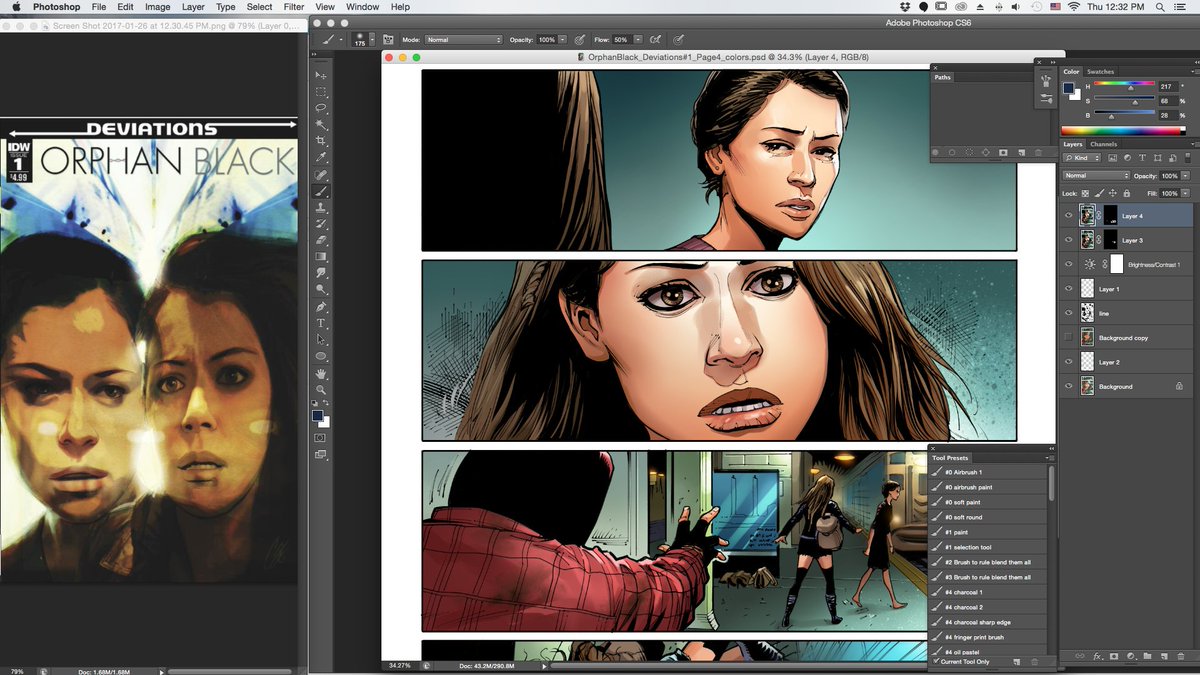Hide the Background layer
Viewport: 1200px width, 675px height.
[x=1069, y=386]
